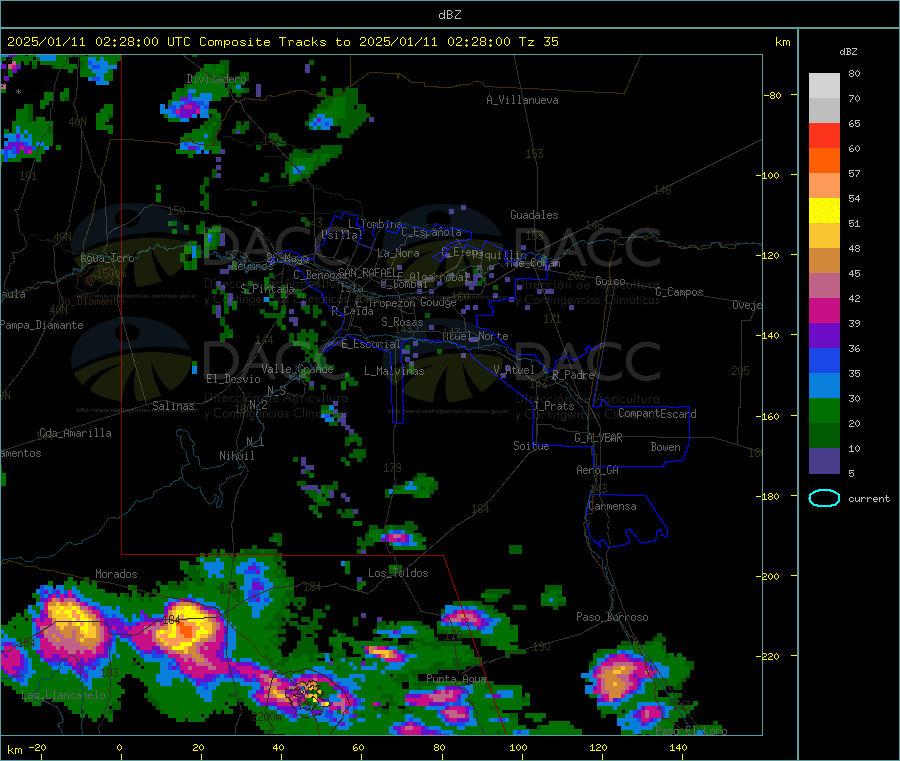The image size is (900, 761).
Task: Select the magenta 39 dBZ color swatch
Action: (824, 310)
